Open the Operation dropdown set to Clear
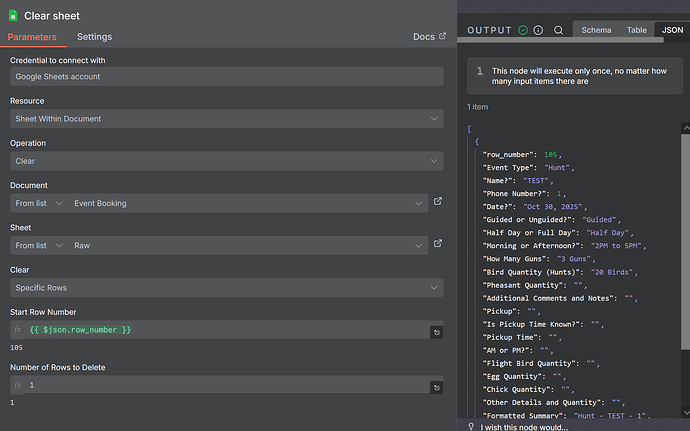The width and height of the screenshot is (690, 431). (x=226, y=161)
